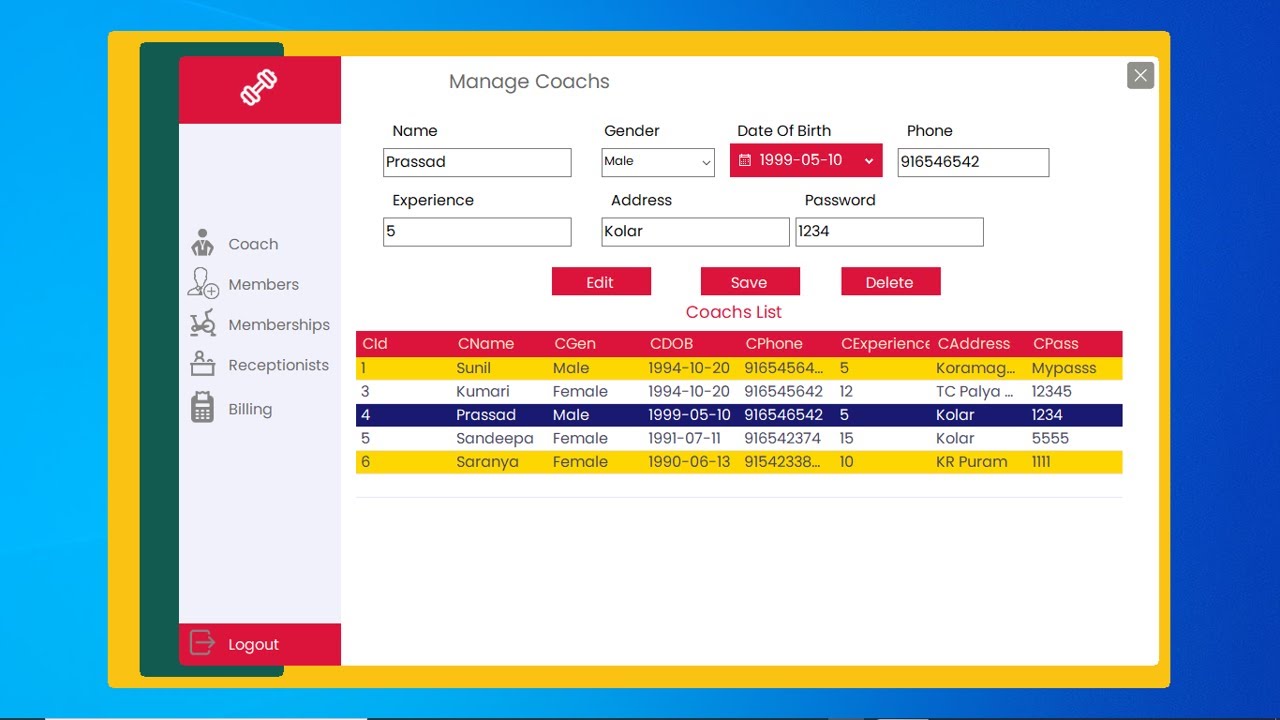Click the 5555 password cell
This screenshot has height=720, width=1280.
pos(1075,438)
